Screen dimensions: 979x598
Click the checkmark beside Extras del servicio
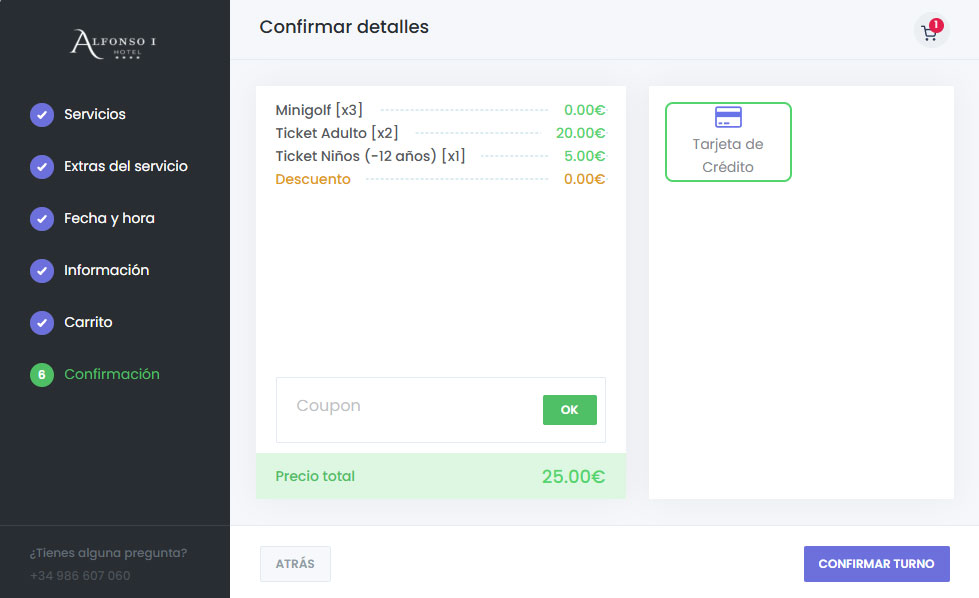click(42, 166)
